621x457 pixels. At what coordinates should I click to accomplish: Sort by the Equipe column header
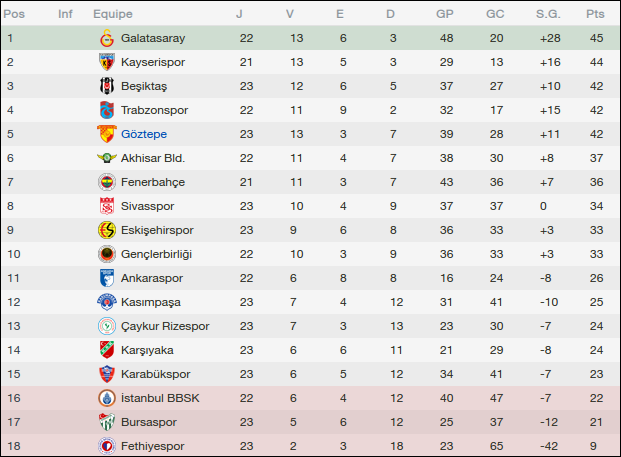[113, 14]
